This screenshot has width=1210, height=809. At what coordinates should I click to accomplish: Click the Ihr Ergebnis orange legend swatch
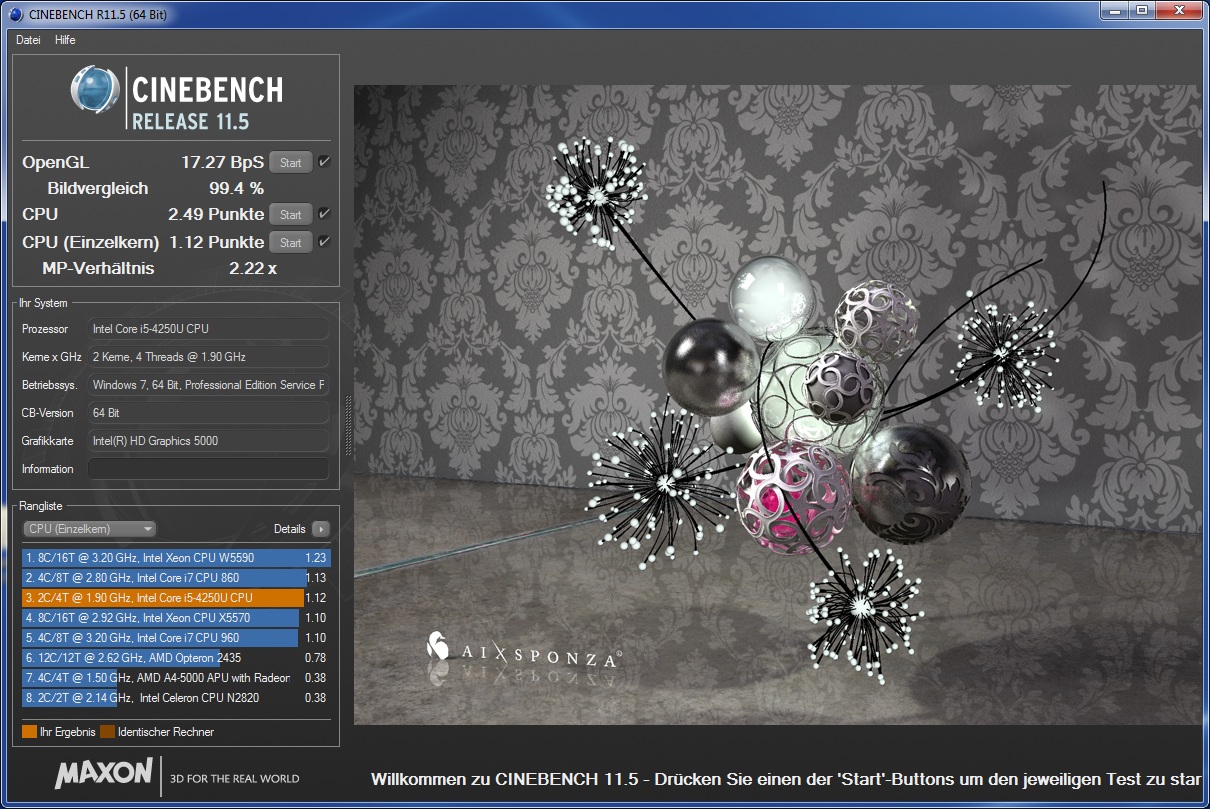click(x=29, y=732)
